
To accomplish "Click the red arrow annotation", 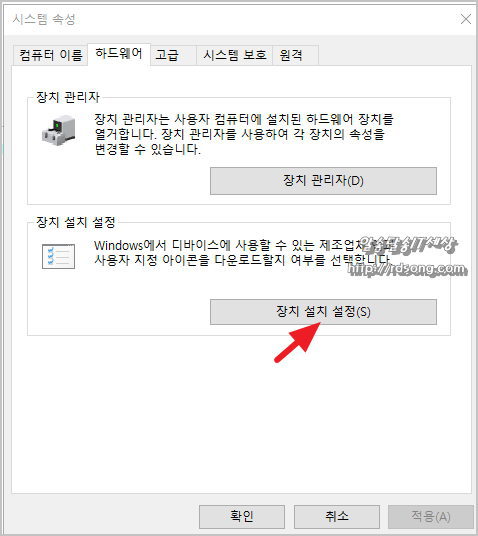I will (297, 342).
